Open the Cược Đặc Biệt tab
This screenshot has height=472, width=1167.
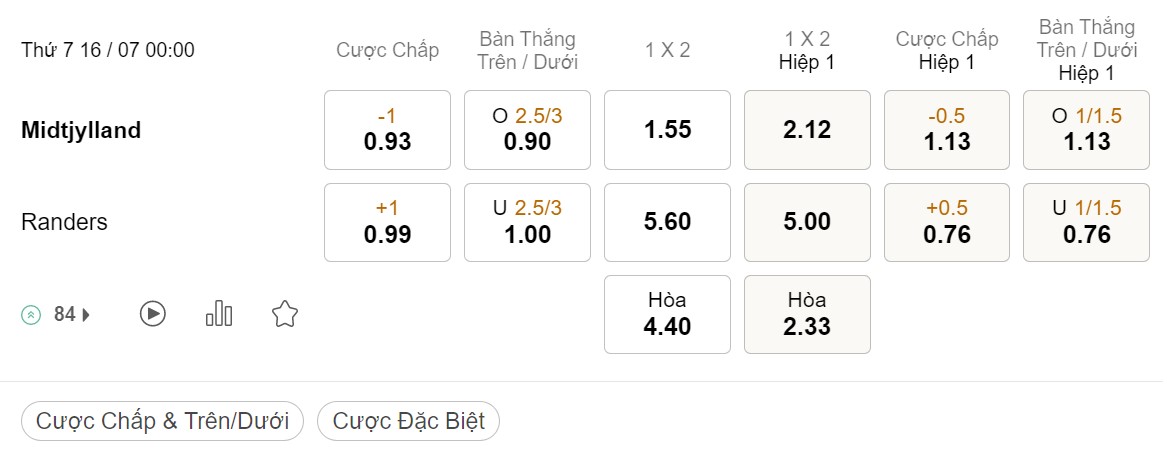409,421
